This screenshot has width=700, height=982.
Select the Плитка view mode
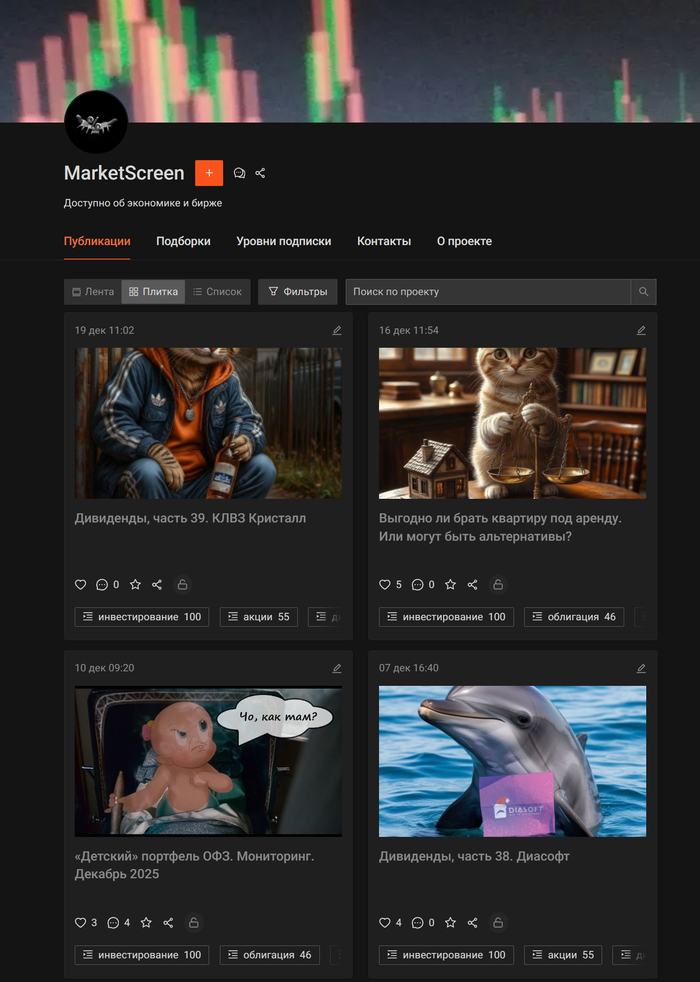coord(153,292)
